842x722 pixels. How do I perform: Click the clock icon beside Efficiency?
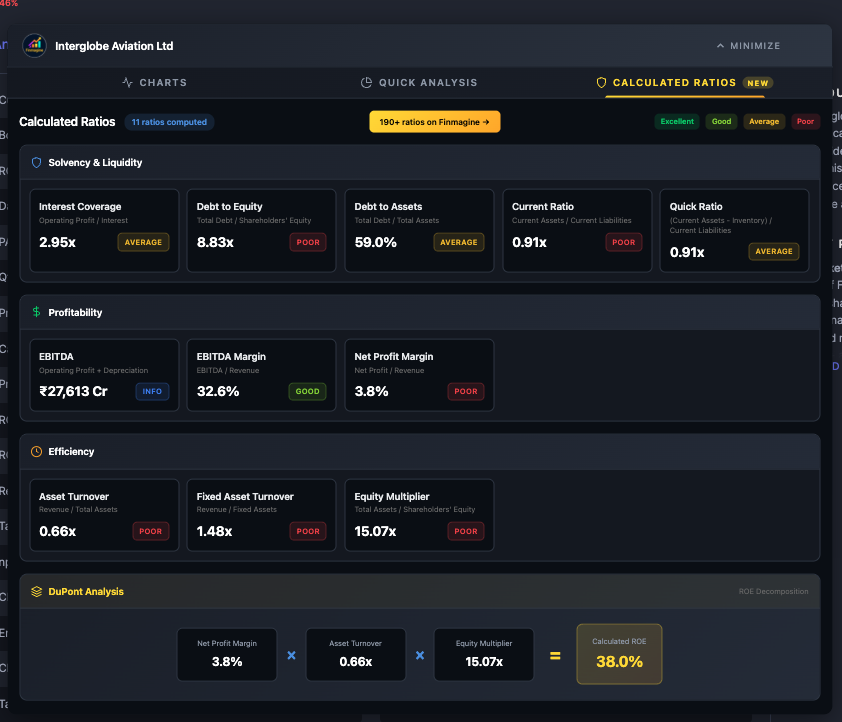pos(35,451)
